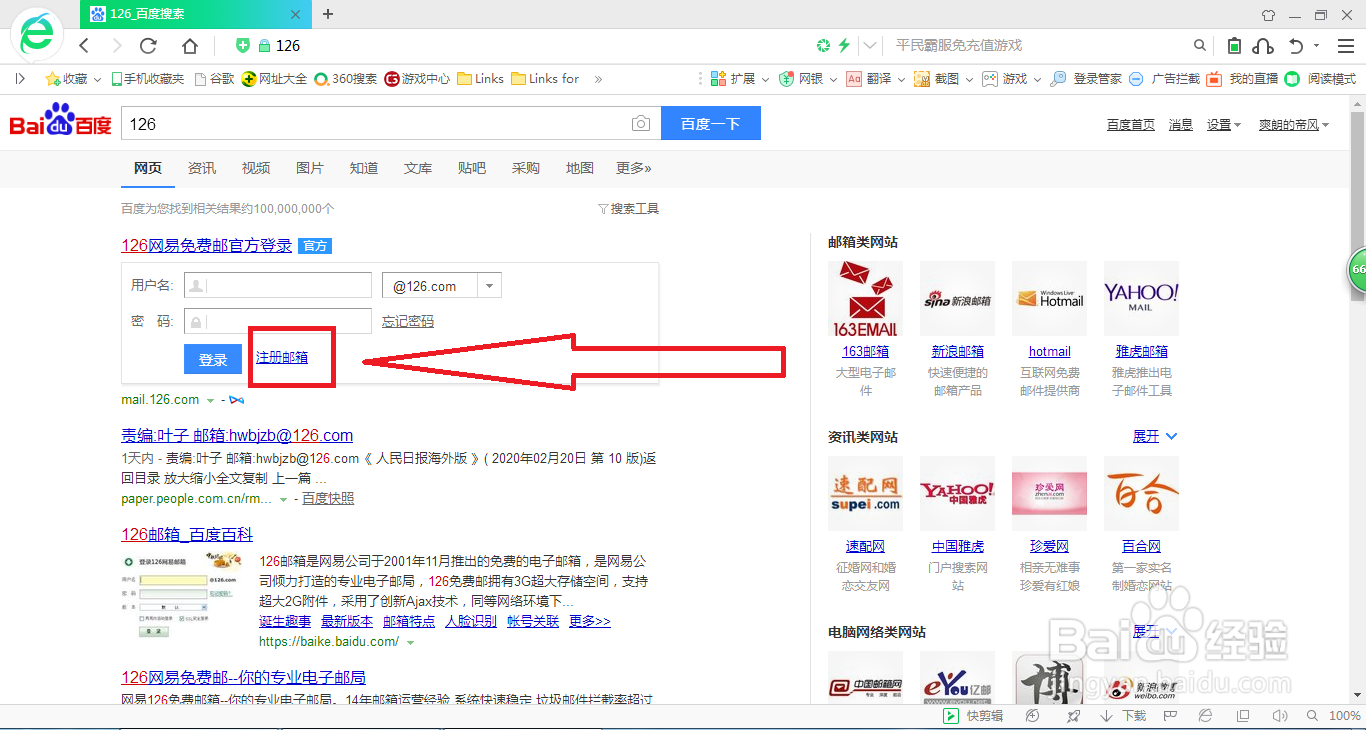1366x730 pixels.
Task: Click the Baidu logo
Action: click(x=60, y=120)
